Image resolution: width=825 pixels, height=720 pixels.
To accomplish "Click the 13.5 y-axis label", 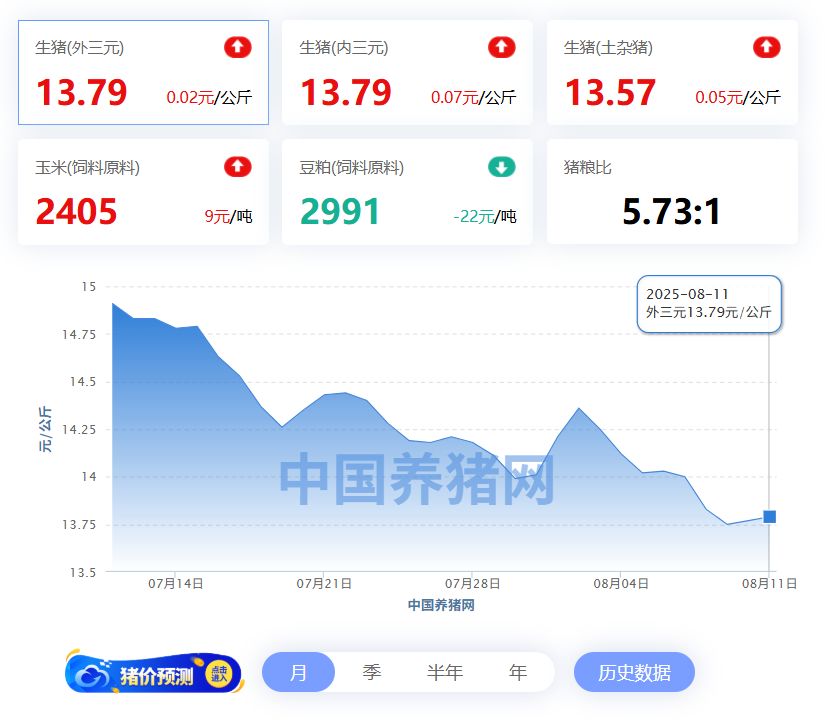I will 83,573.
